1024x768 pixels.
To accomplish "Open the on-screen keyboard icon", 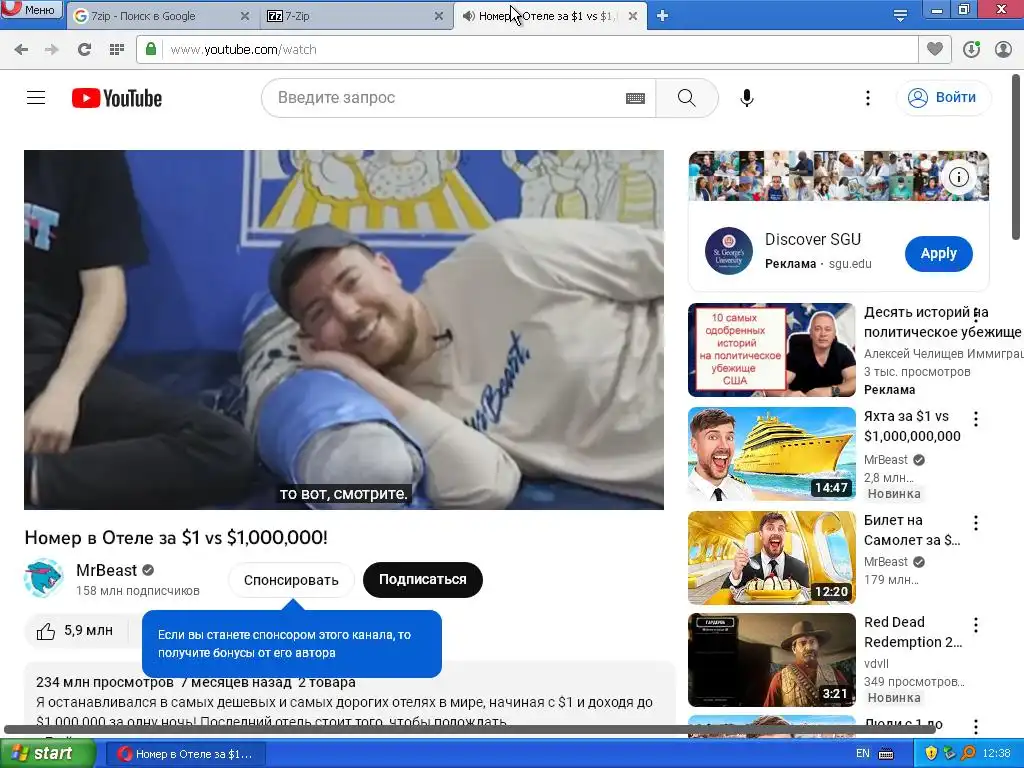I will [x=635, y=98].
